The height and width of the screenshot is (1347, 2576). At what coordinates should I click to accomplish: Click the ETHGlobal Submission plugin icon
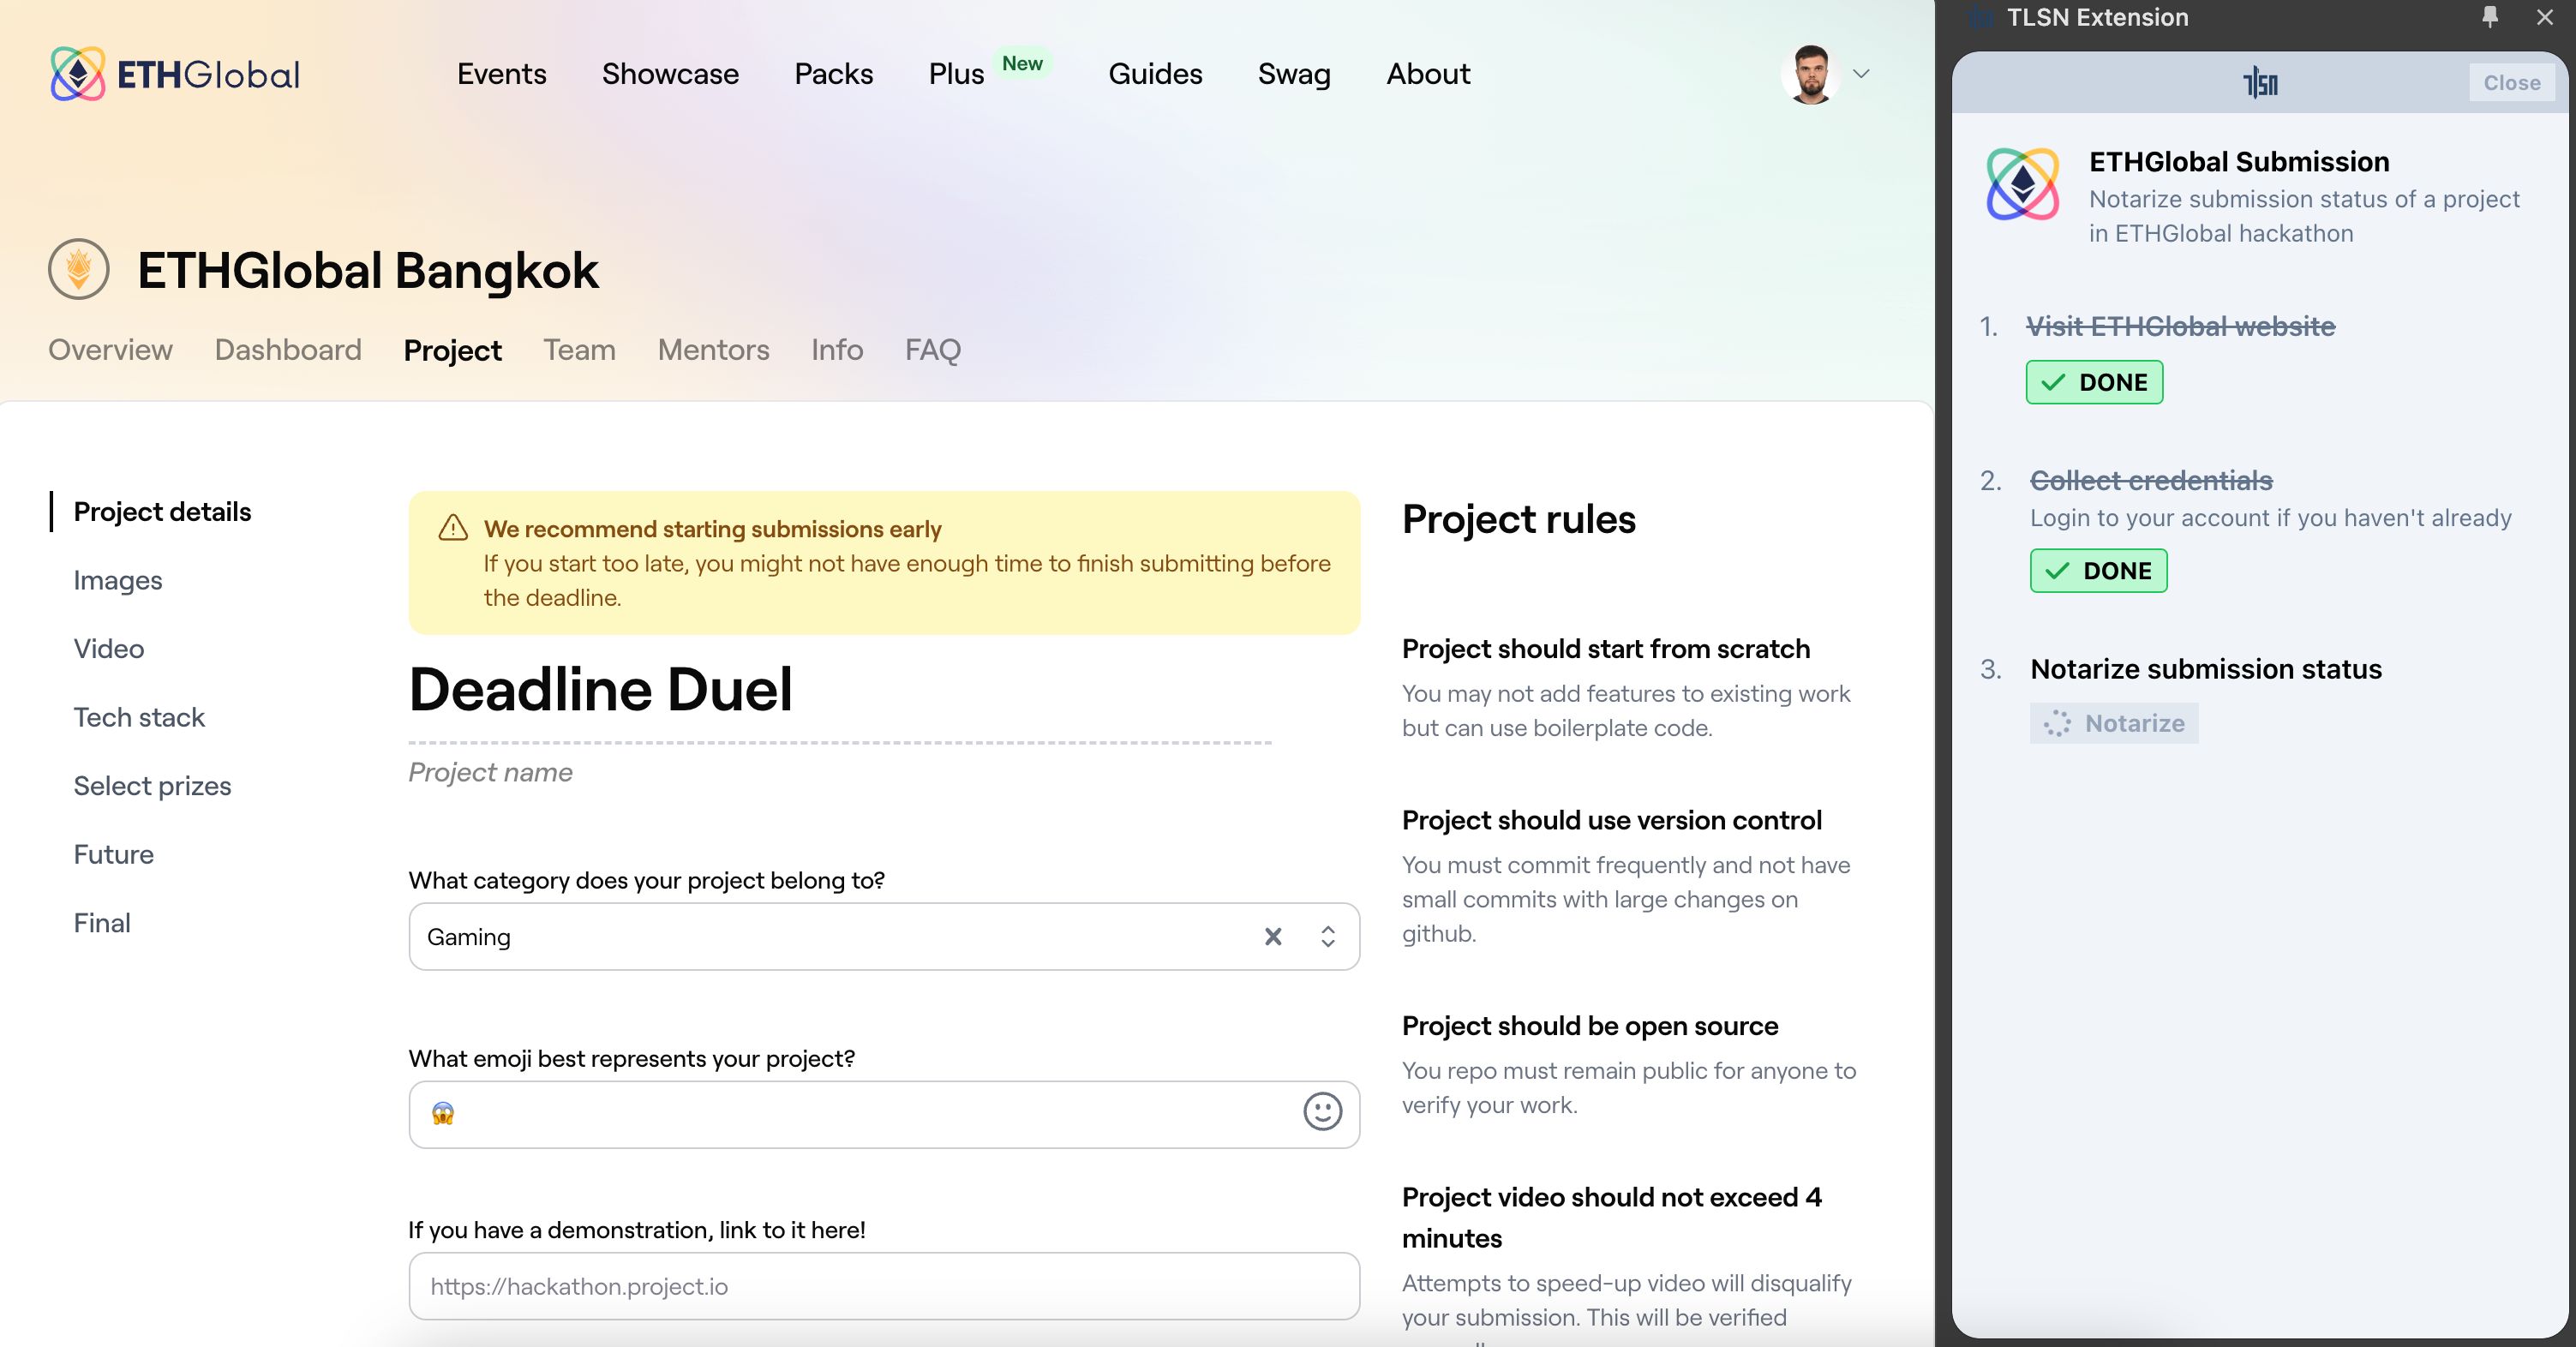click(x=2023, y=184)
